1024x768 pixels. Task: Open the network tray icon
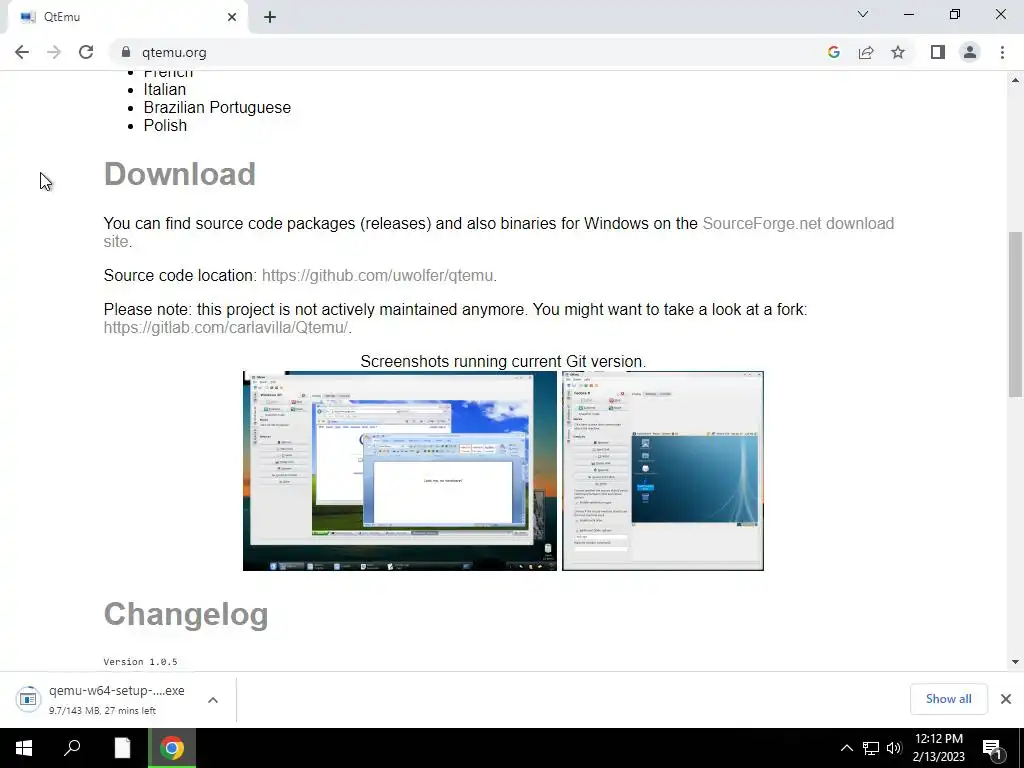coord(871,748)
